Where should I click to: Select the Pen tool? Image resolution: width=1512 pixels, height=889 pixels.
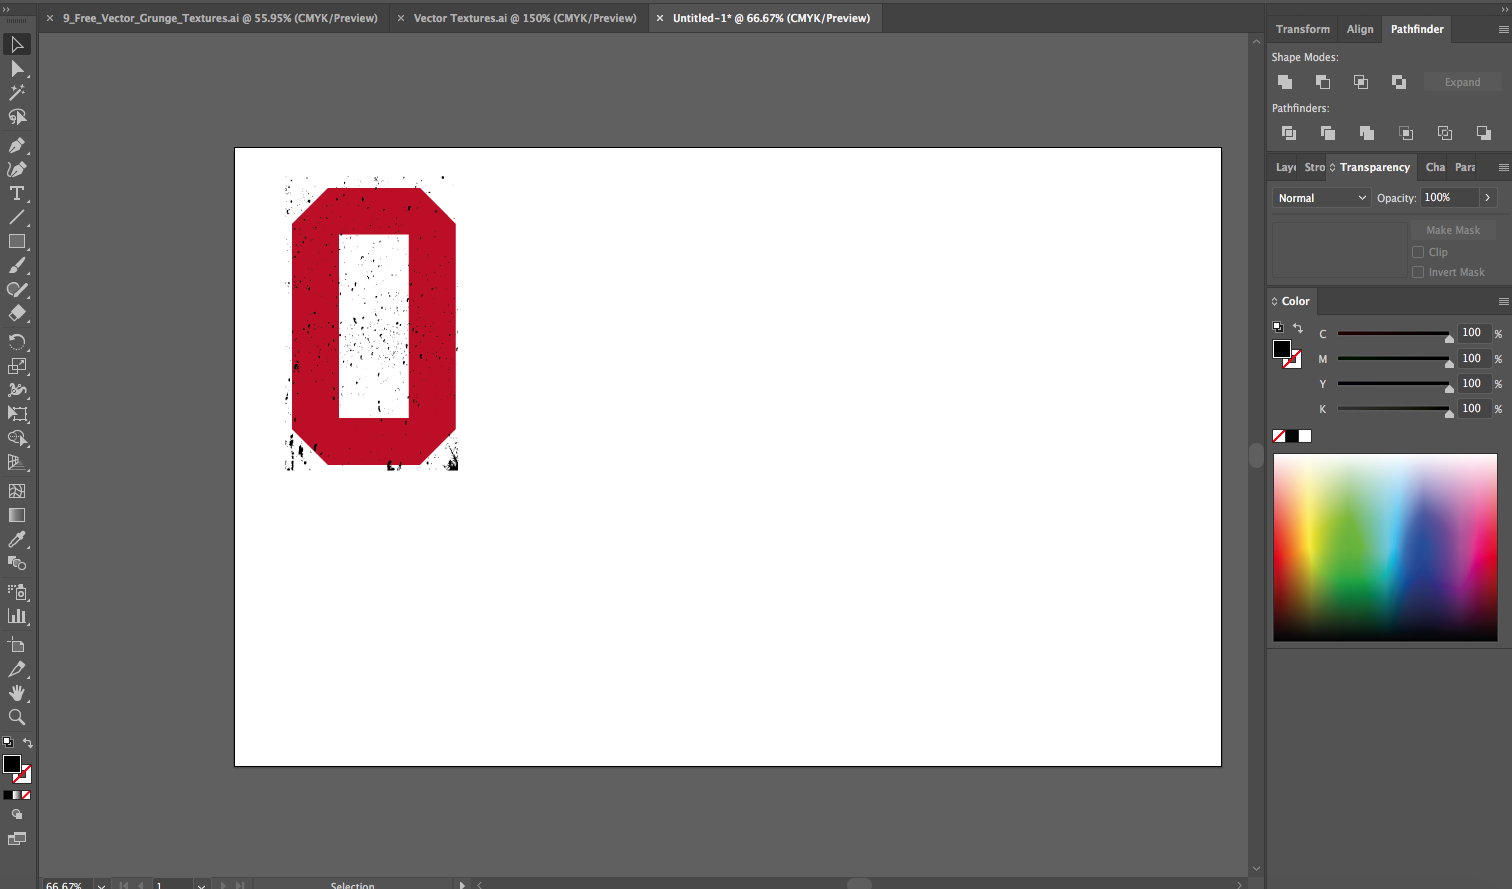(x=17, y=145)
